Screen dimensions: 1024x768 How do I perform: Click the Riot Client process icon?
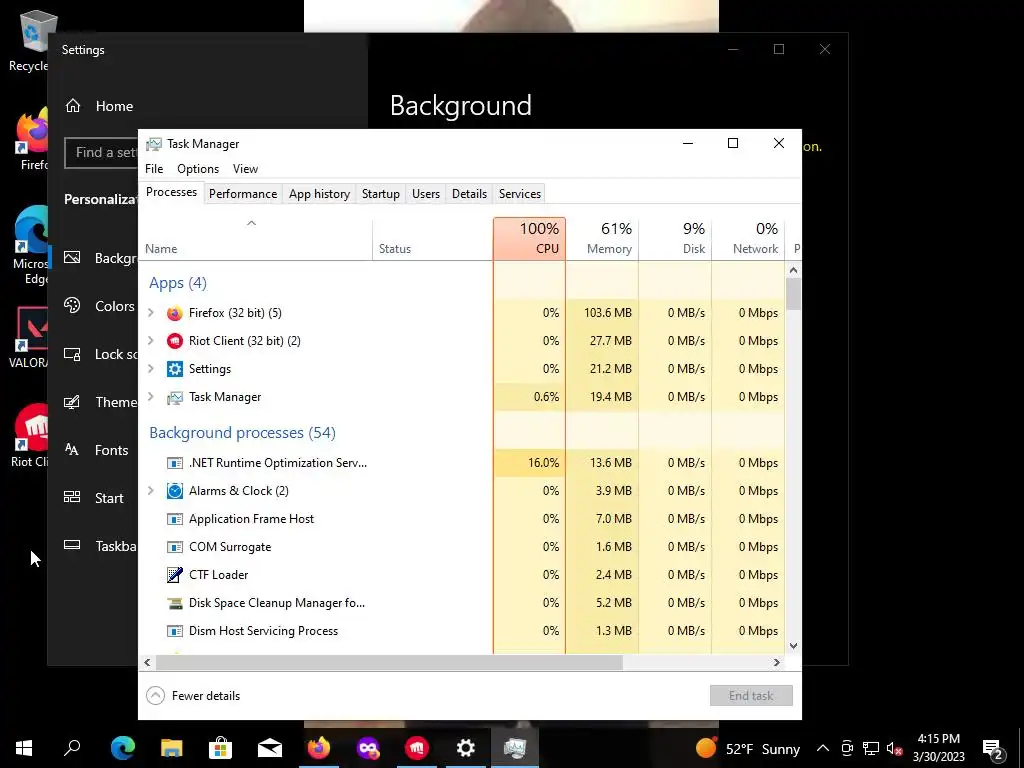pos(174,341)
